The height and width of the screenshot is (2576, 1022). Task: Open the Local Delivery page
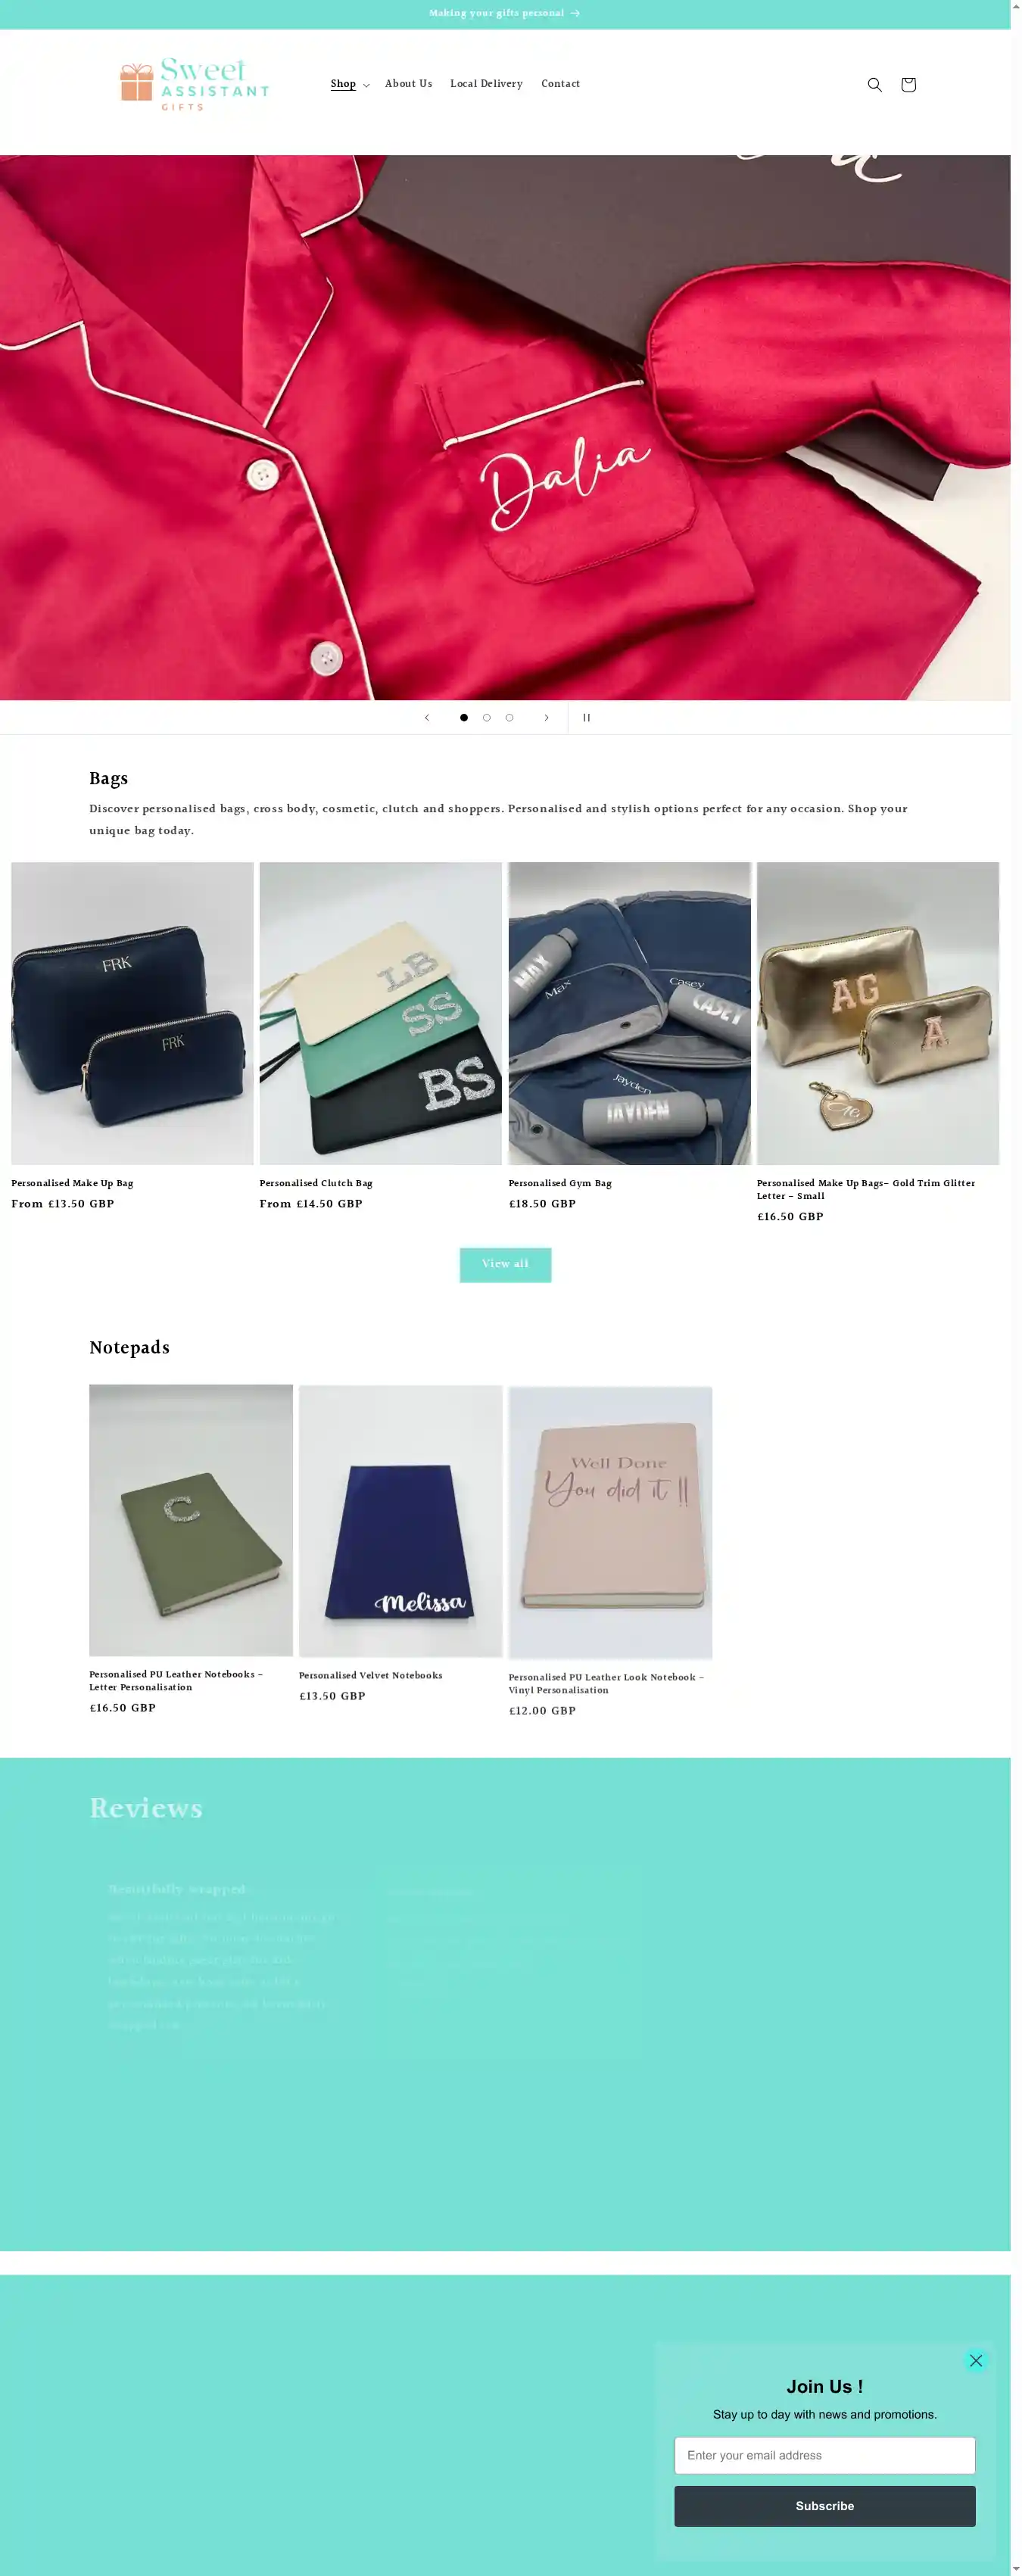(x=486, y=84)
